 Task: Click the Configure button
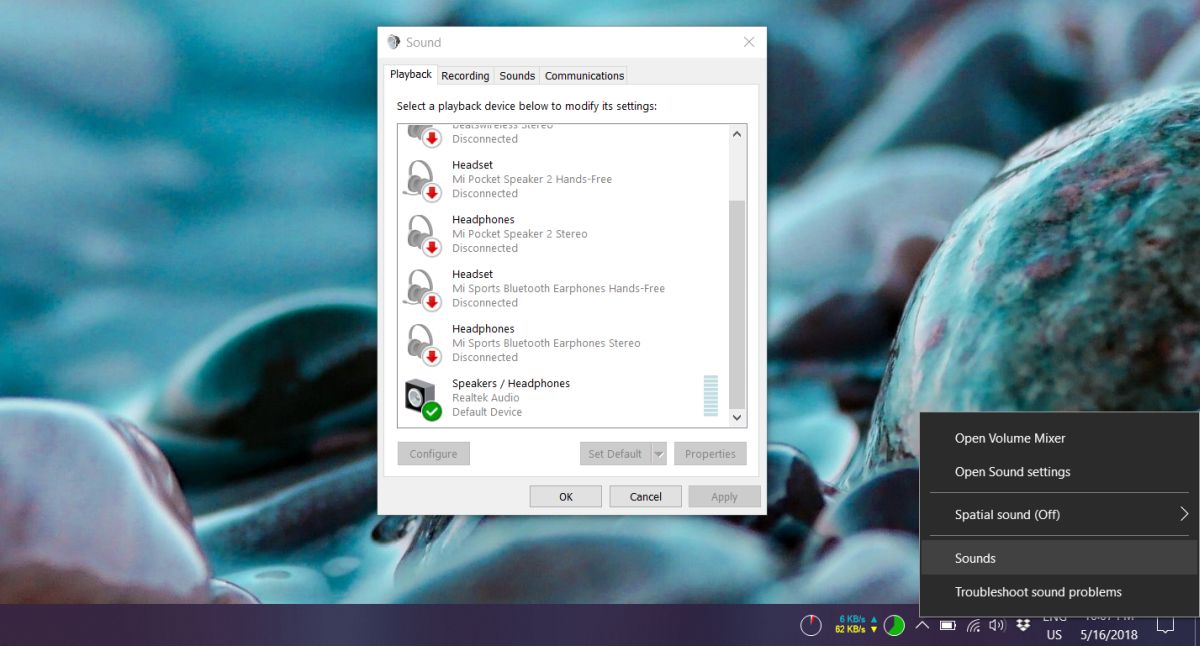pyautogui.click(x=433, y=454)
